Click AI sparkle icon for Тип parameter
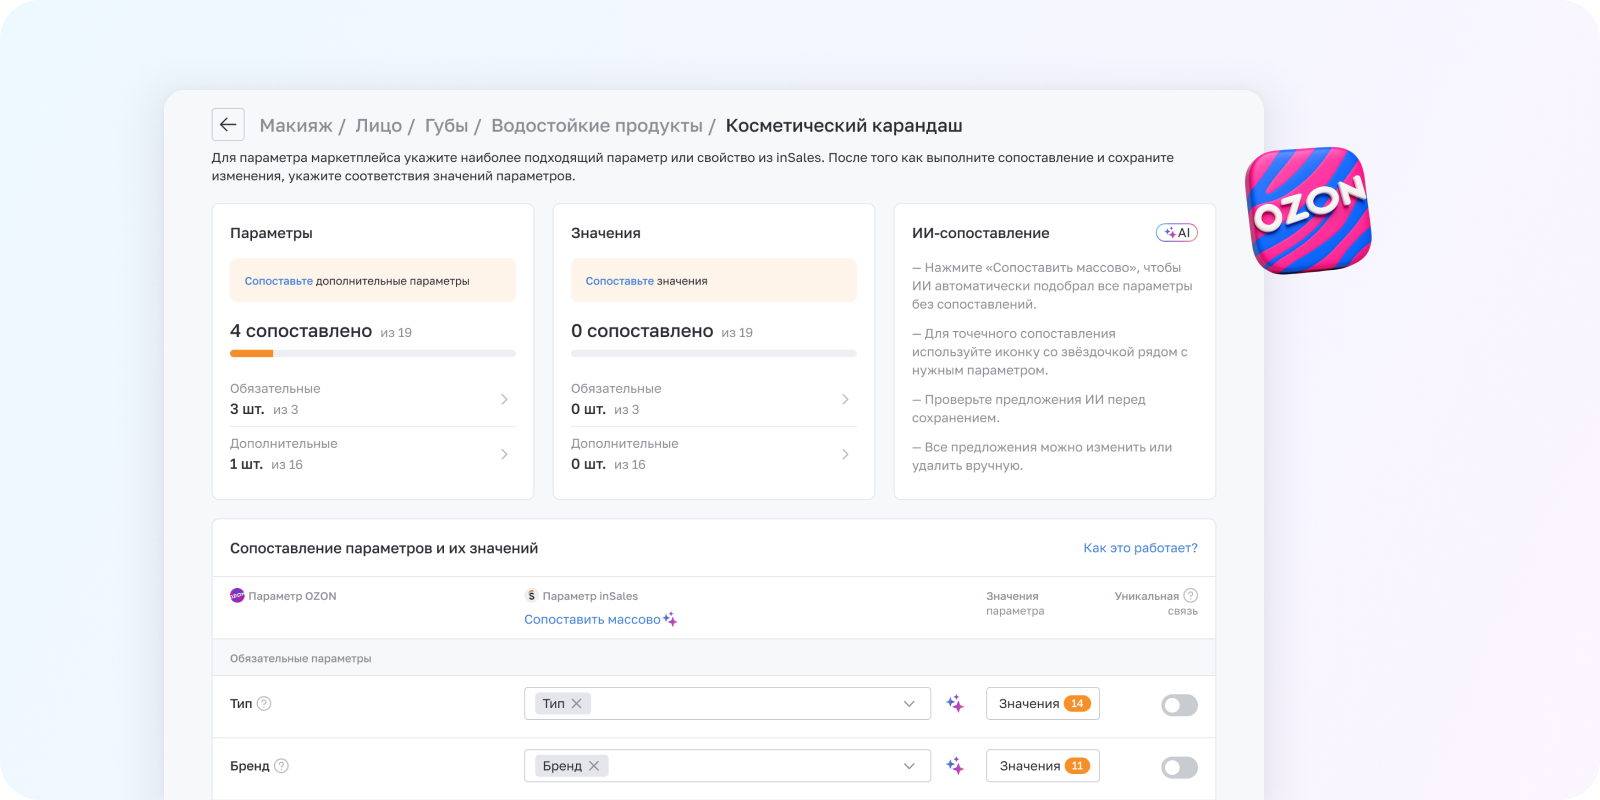This screenshot has height=800, width=1600. coord(955,704)
